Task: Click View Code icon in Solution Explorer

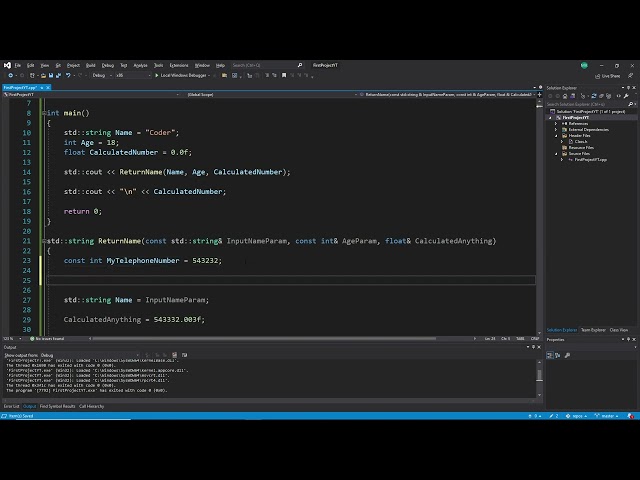Action: [618, 96]
